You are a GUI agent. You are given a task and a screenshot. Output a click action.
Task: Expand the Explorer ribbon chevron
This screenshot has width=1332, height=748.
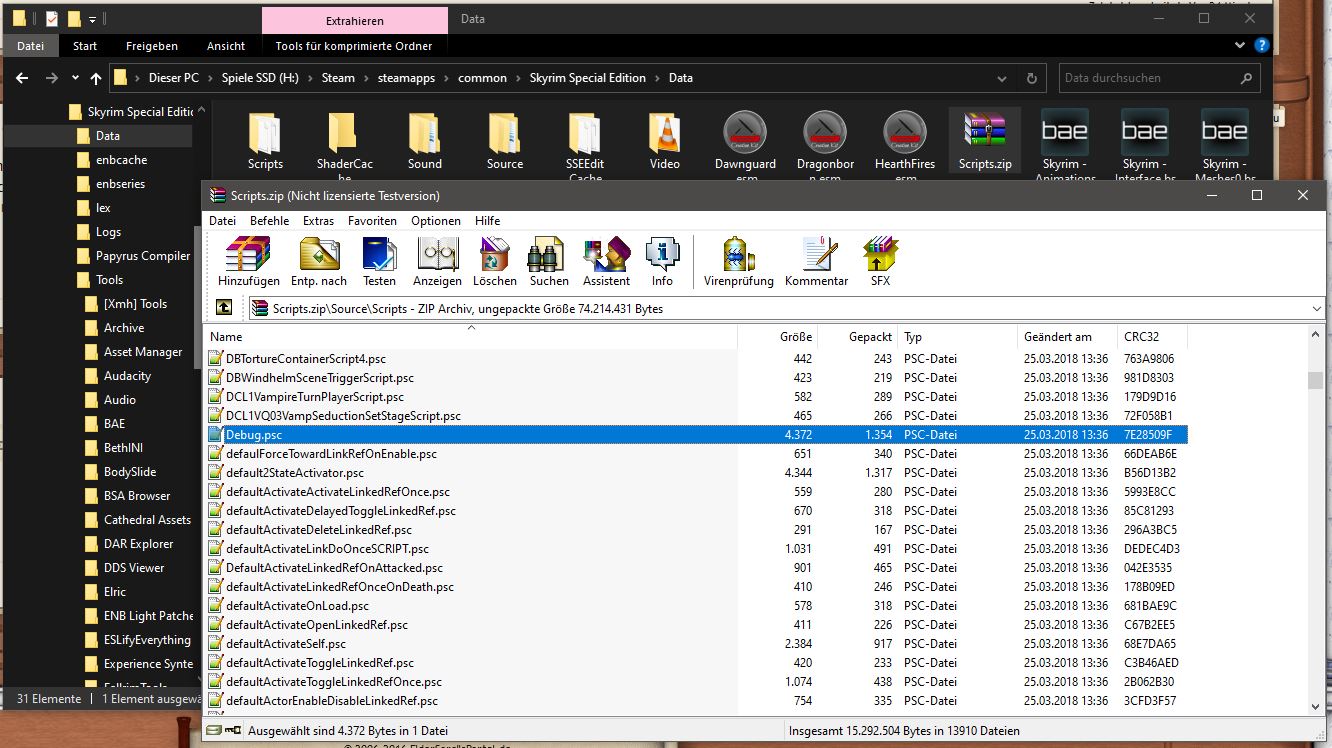click(x=1242, y=45)
